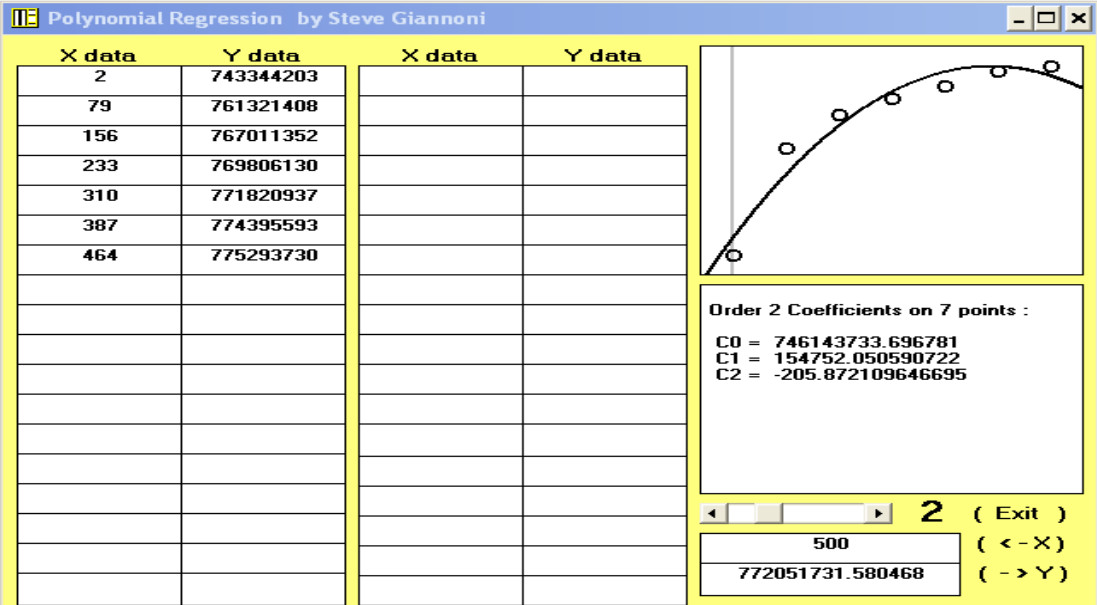Click the scrollbar left arrow for order

713,513
